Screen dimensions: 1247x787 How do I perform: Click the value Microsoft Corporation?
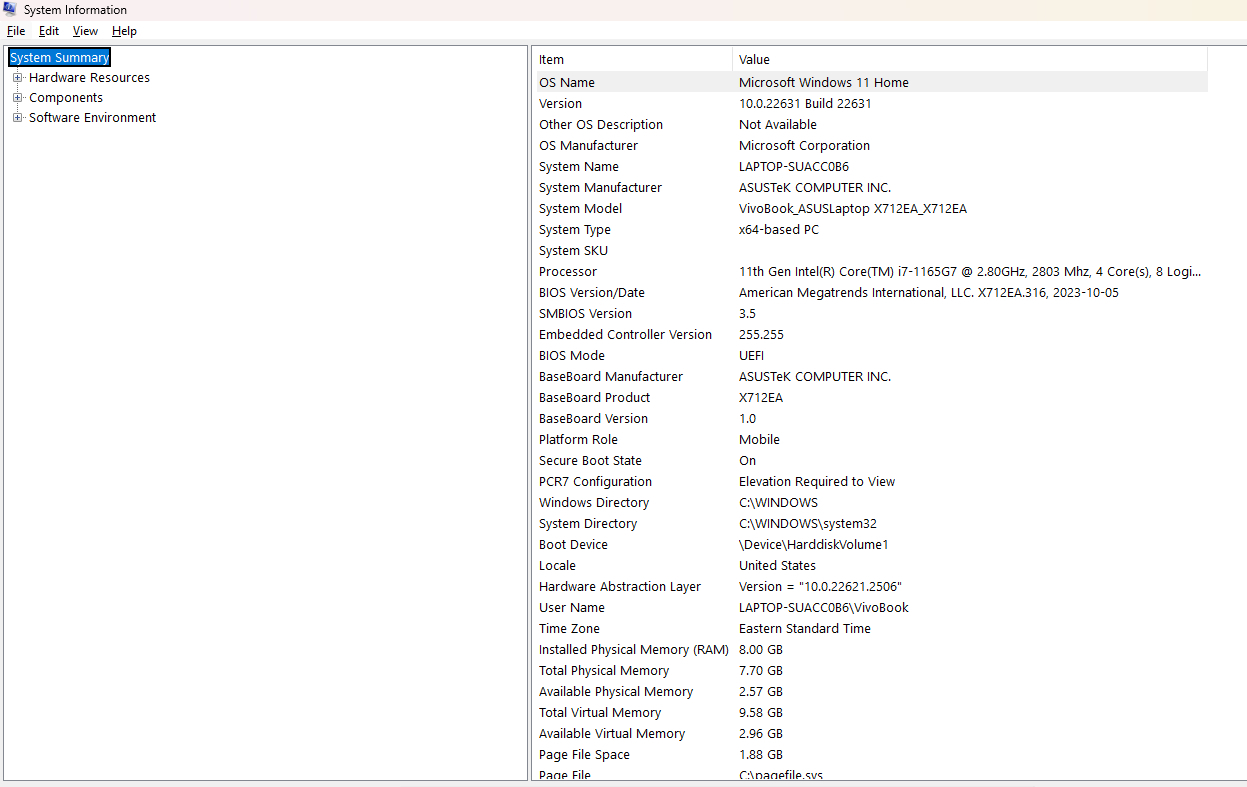pos(804,146)
